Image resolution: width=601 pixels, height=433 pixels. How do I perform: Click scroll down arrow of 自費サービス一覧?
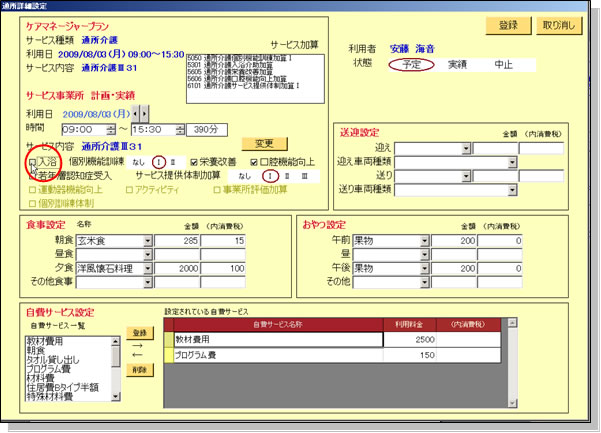[116, 397]
